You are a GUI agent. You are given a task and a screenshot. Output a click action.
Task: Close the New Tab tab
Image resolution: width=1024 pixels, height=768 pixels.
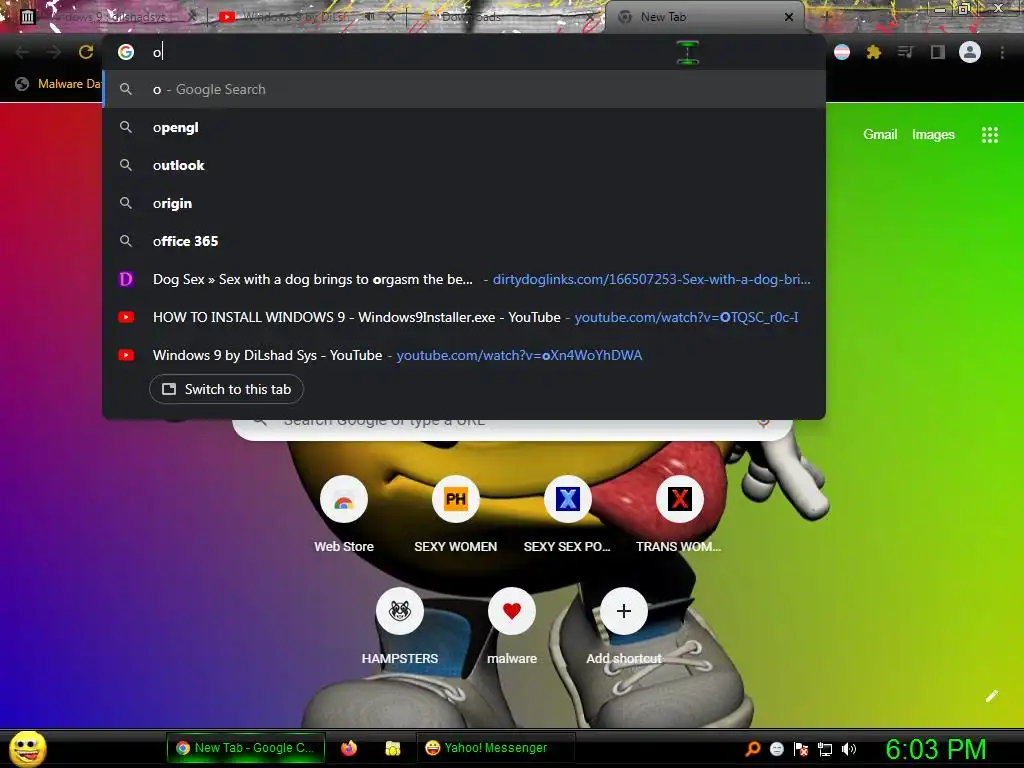coord(789,17)
